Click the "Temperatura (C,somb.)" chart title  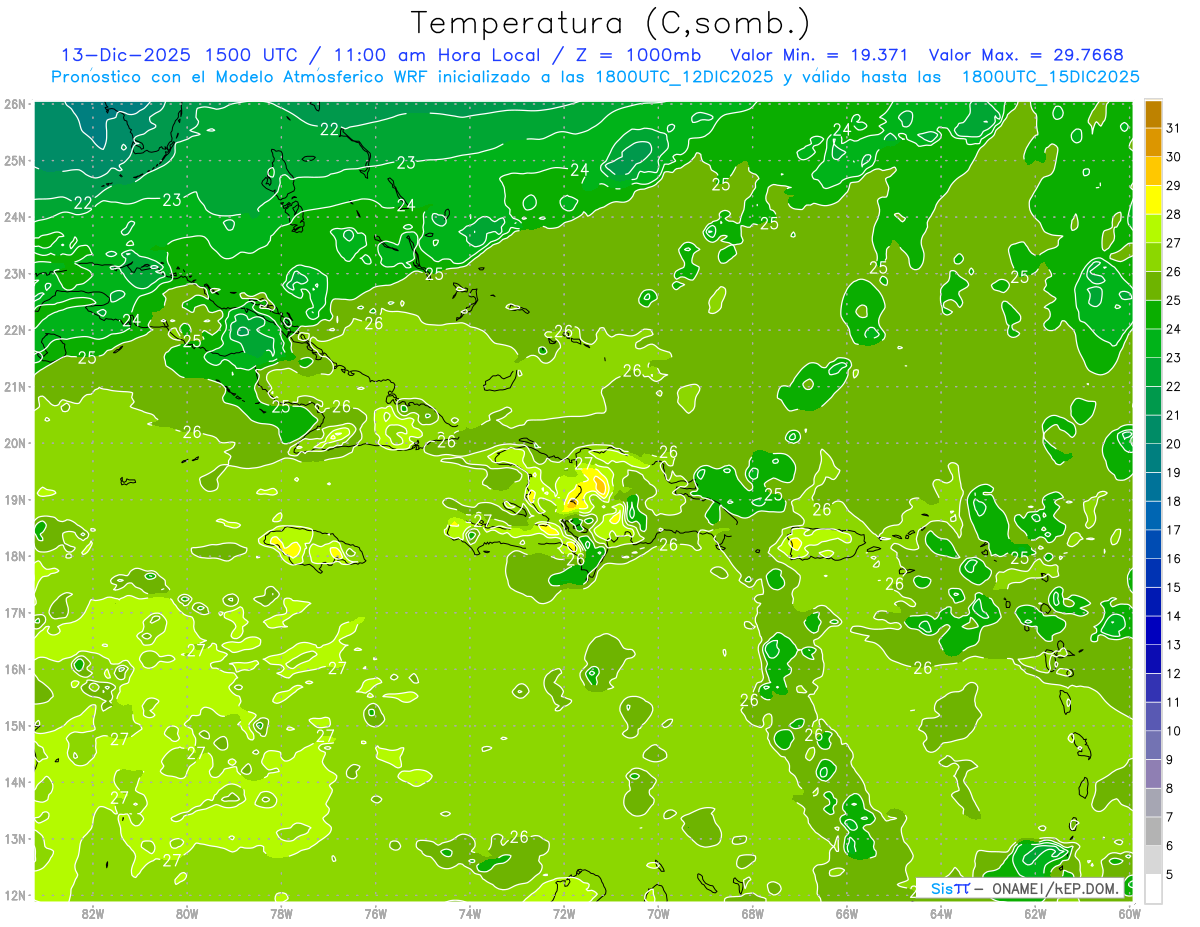609,24
